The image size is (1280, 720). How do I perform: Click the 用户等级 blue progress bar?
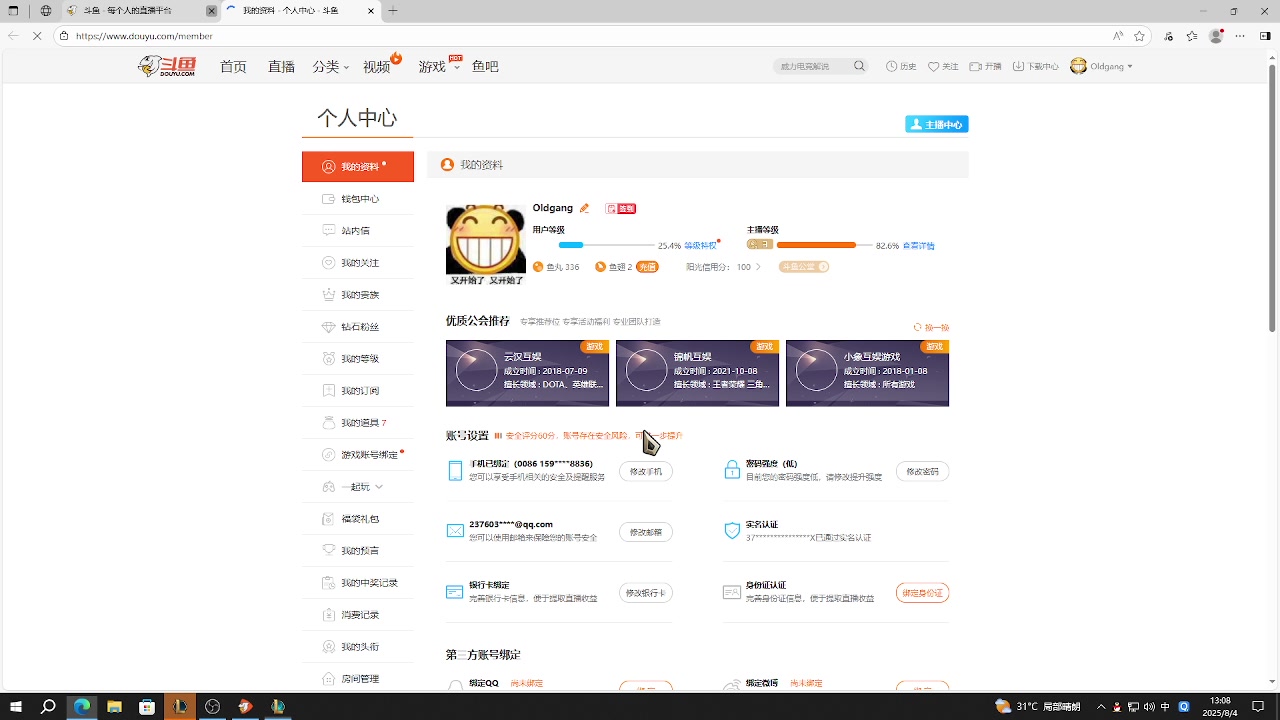[x=607, y=245]
